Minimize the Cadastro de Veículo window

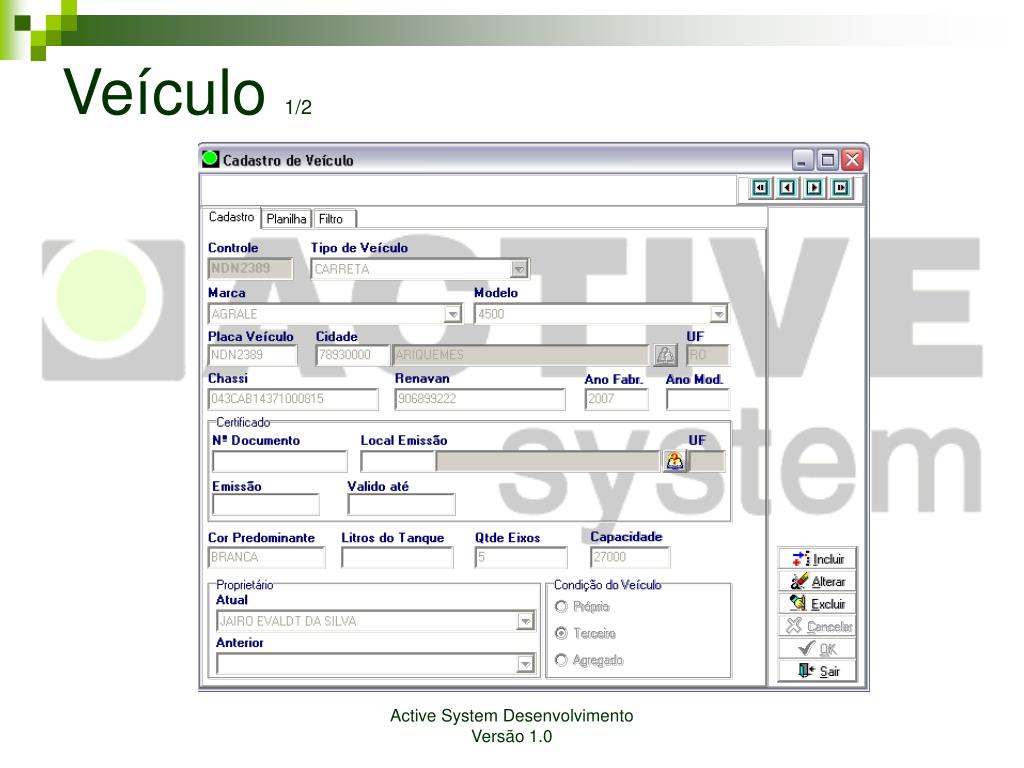click(x=803, y=159)
